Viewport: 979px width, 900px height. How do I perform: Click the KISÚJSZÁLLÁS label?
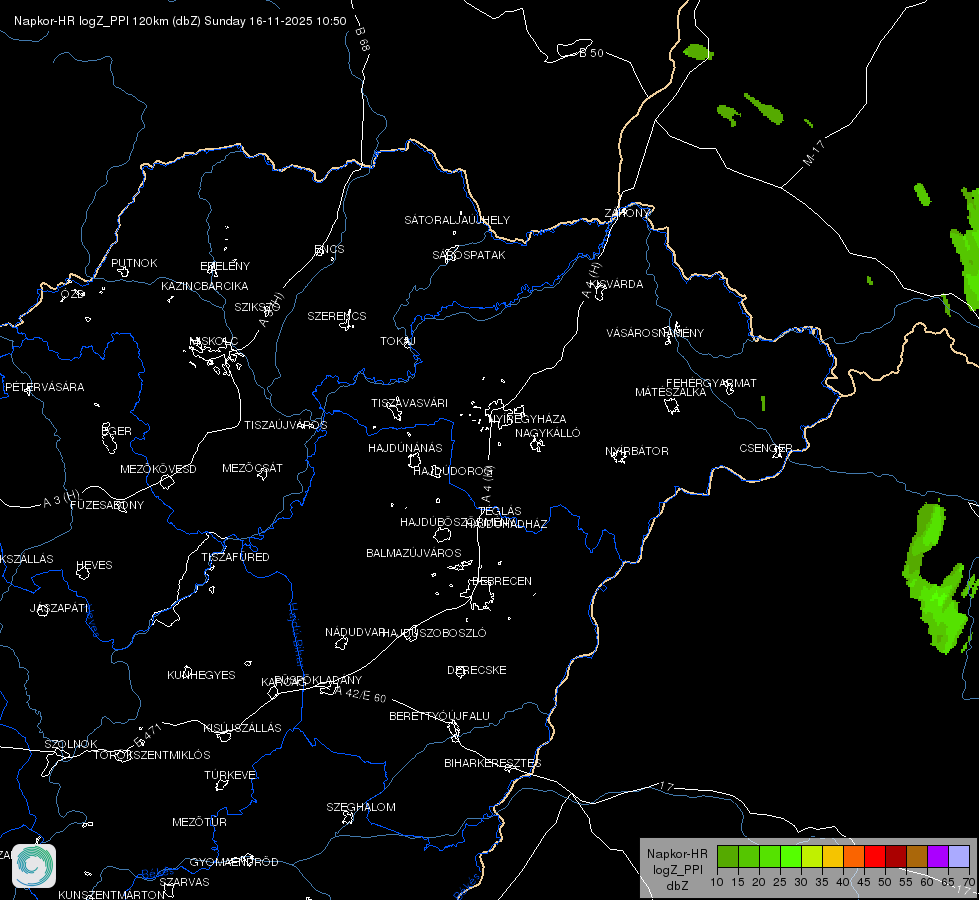click(x=243, y=728)
